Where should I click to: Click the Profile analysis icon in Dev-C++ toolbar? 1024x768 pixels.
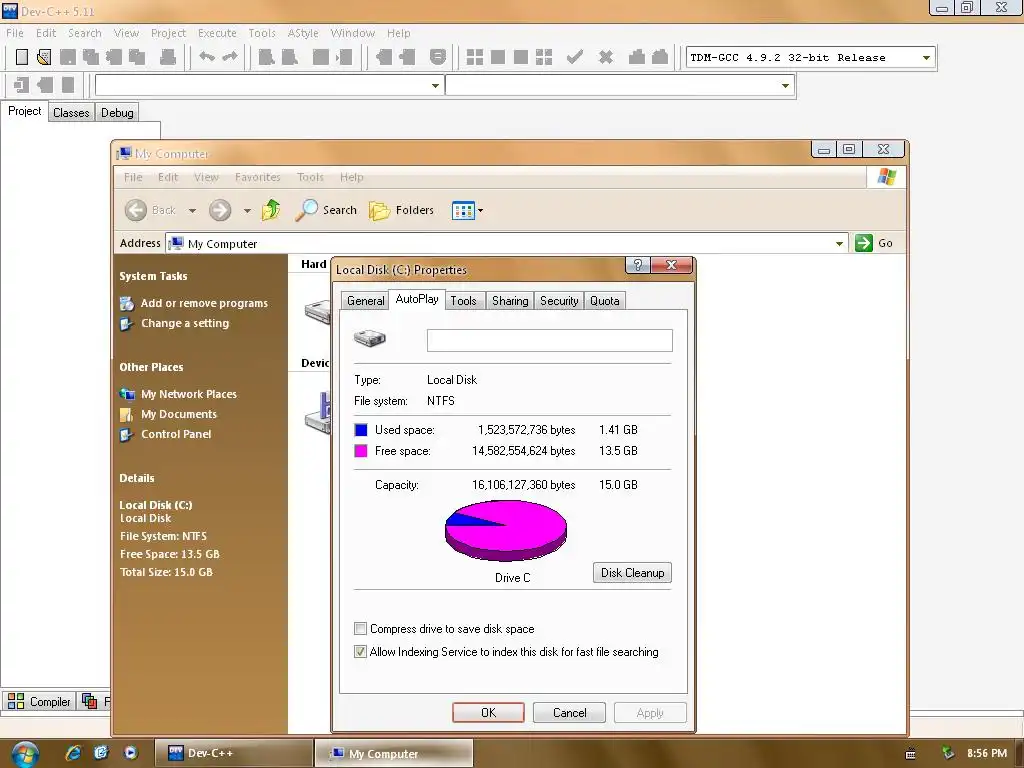637,57
